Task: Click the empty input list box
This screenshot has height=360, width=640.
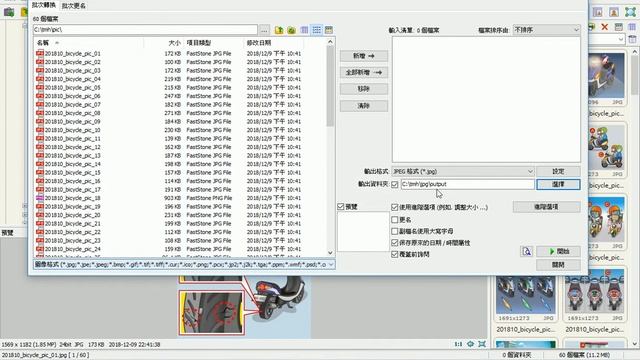Action: point(486,99)
